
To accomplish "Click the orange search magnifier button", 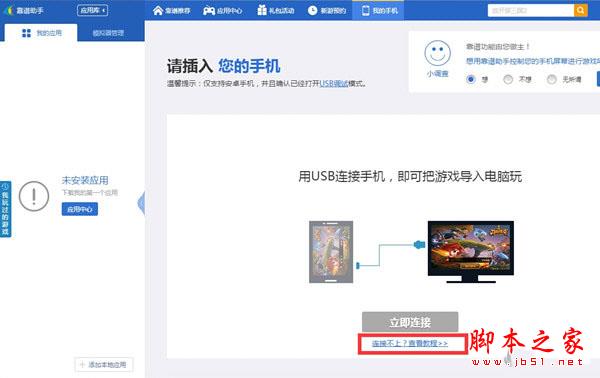I will [580, 10].
